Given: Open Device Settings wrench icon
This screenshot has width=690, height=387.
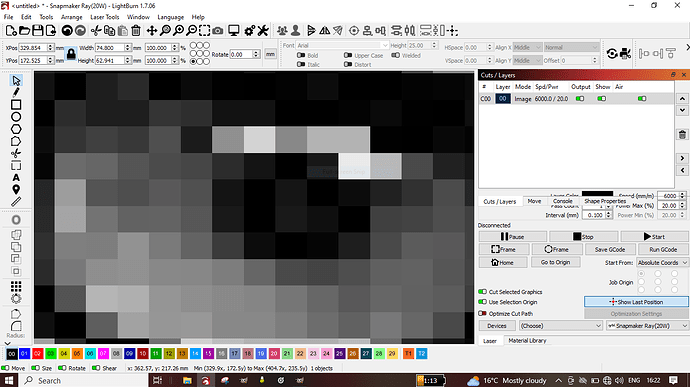Looking at the screenshot, I should click(263, 31).
